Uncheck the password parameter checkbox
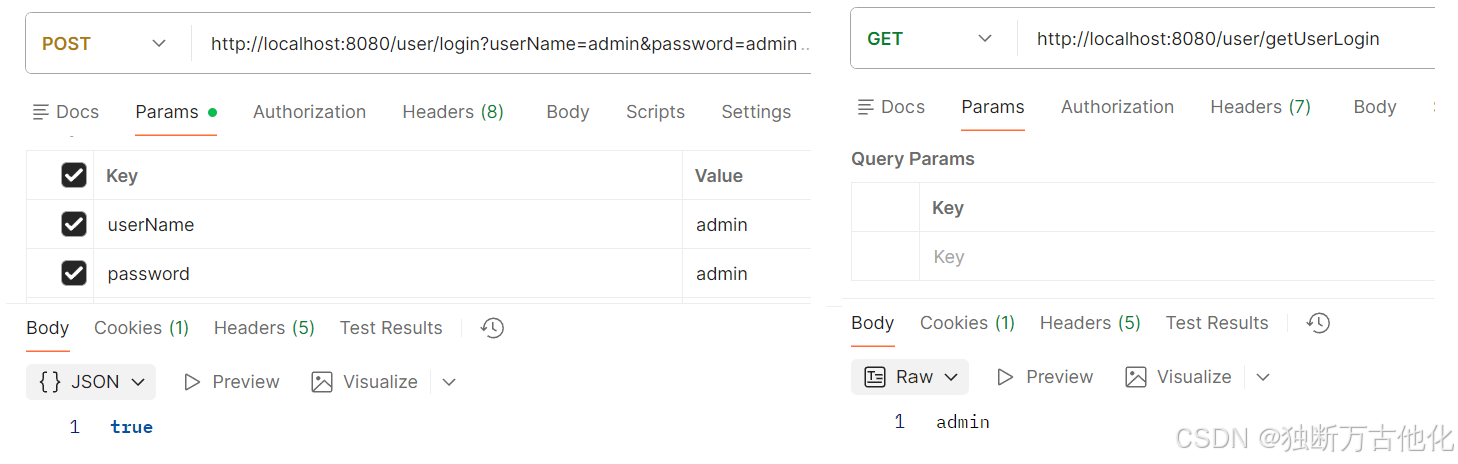 [74, 273]
